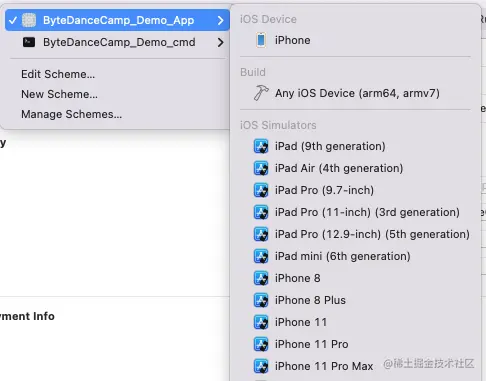Click the simulator icon beside iPhone 11 Pro

(261, 344)
